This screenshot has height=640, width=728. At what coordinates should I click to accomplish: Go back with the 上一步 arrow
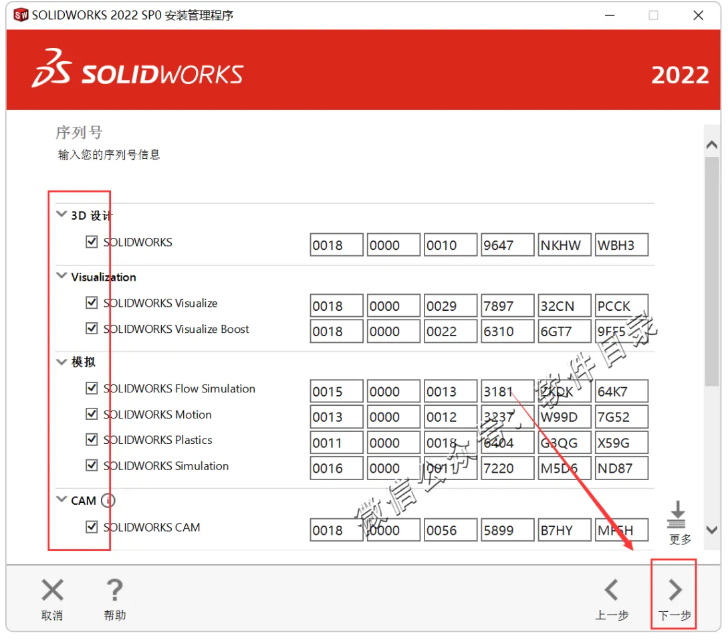[611, 590]
